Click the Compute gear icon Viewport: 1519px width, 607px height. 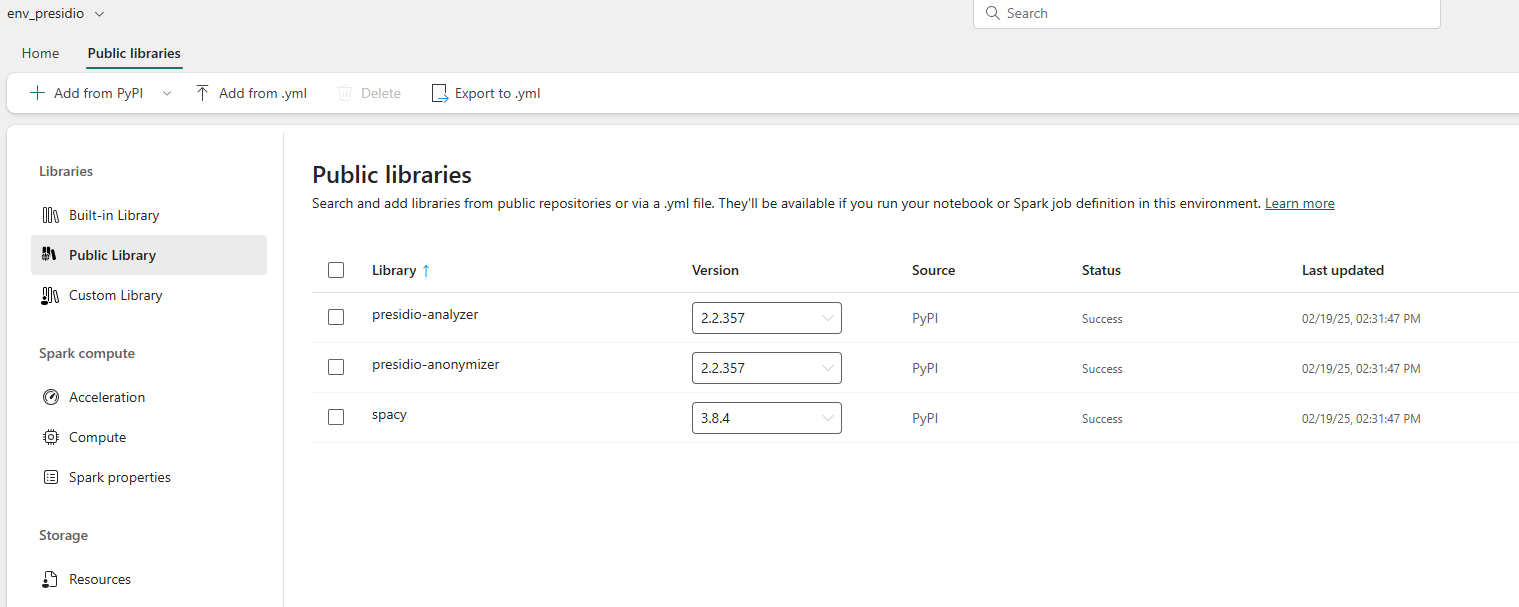51,437
